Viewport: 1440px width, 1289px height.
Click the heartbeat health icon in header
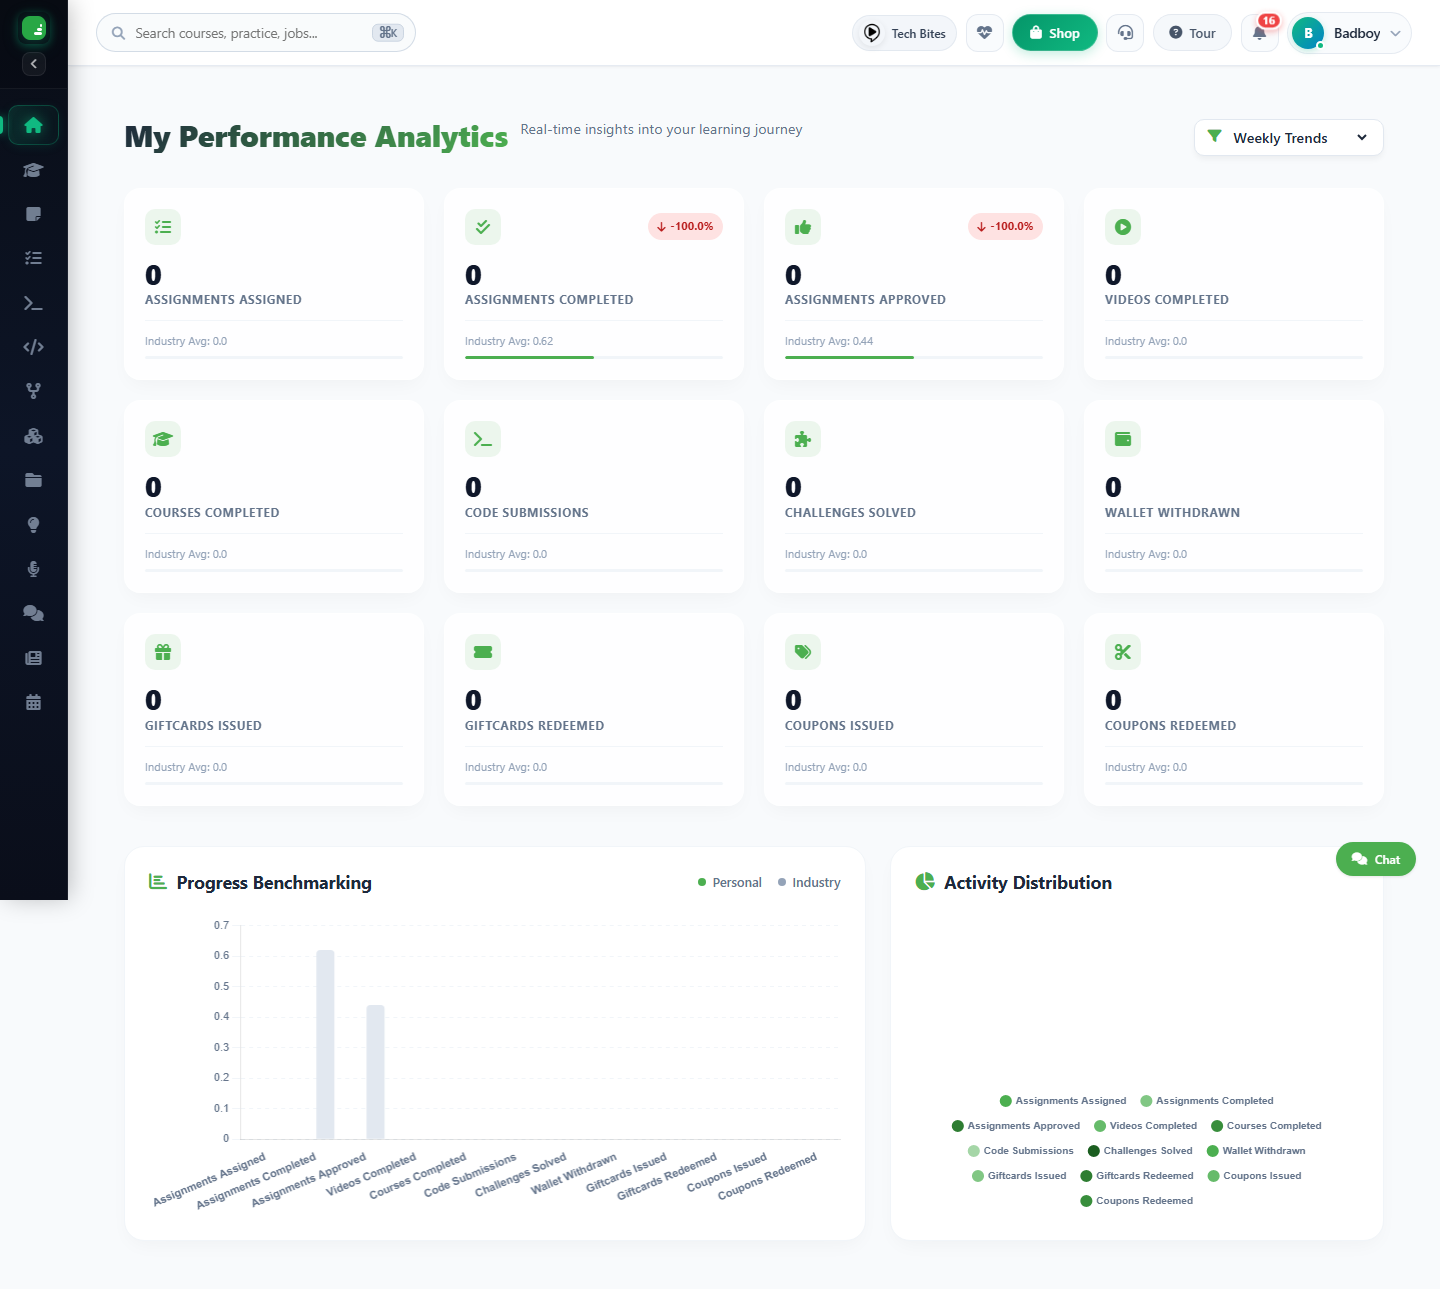985,33
